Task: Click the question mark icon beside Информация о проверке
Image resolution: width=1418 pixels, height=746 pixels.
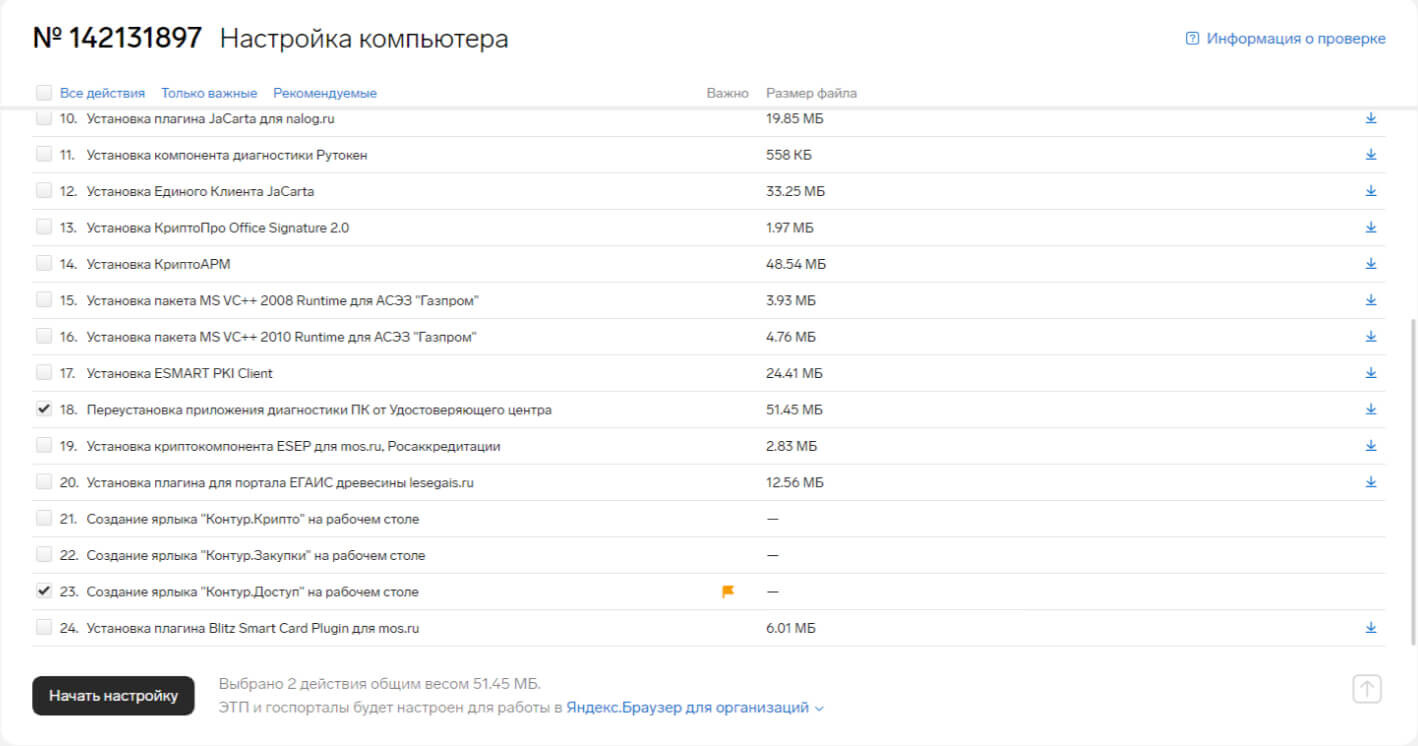Action: pyautogui.click(x=1192, y=39)
